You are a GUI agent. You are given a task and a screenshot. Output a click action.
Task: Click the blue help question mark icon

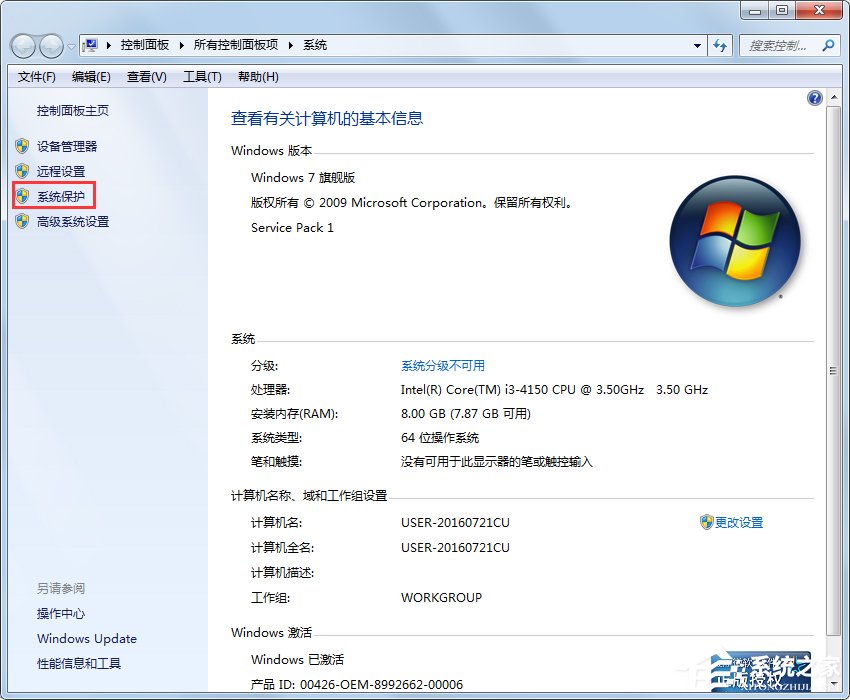(x=814, y=97)
